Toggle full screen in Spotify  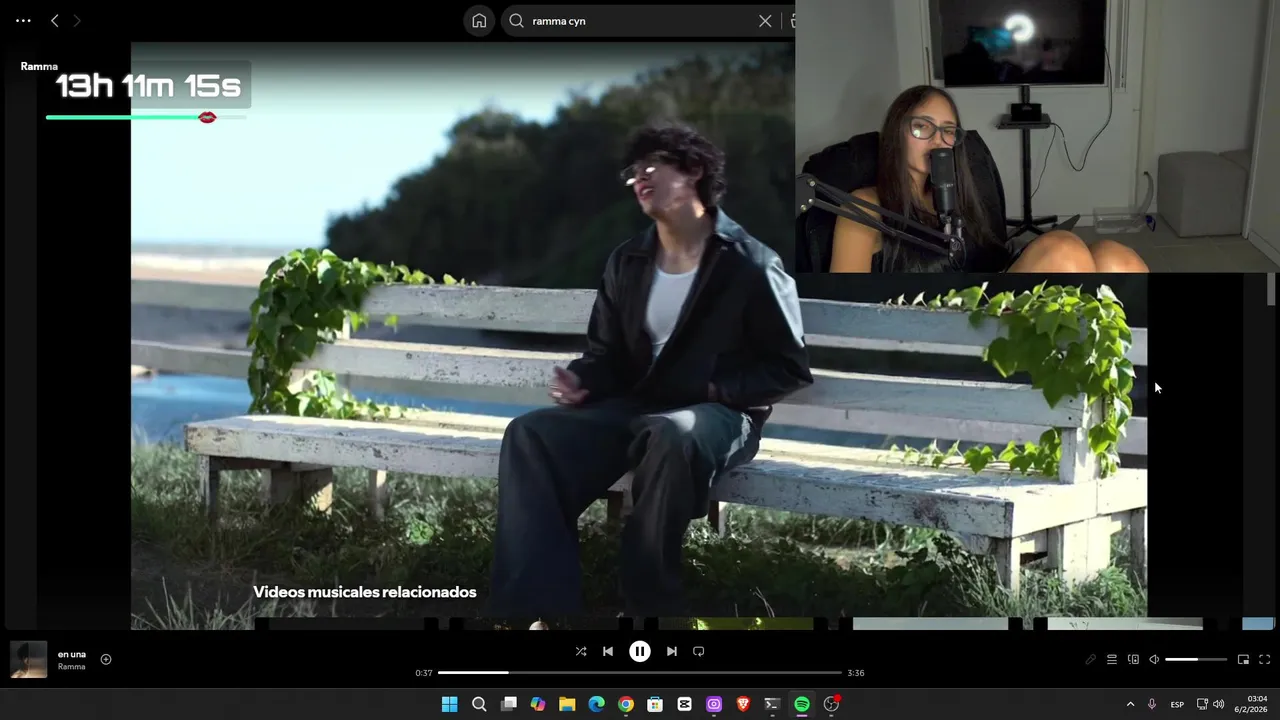1264,659
